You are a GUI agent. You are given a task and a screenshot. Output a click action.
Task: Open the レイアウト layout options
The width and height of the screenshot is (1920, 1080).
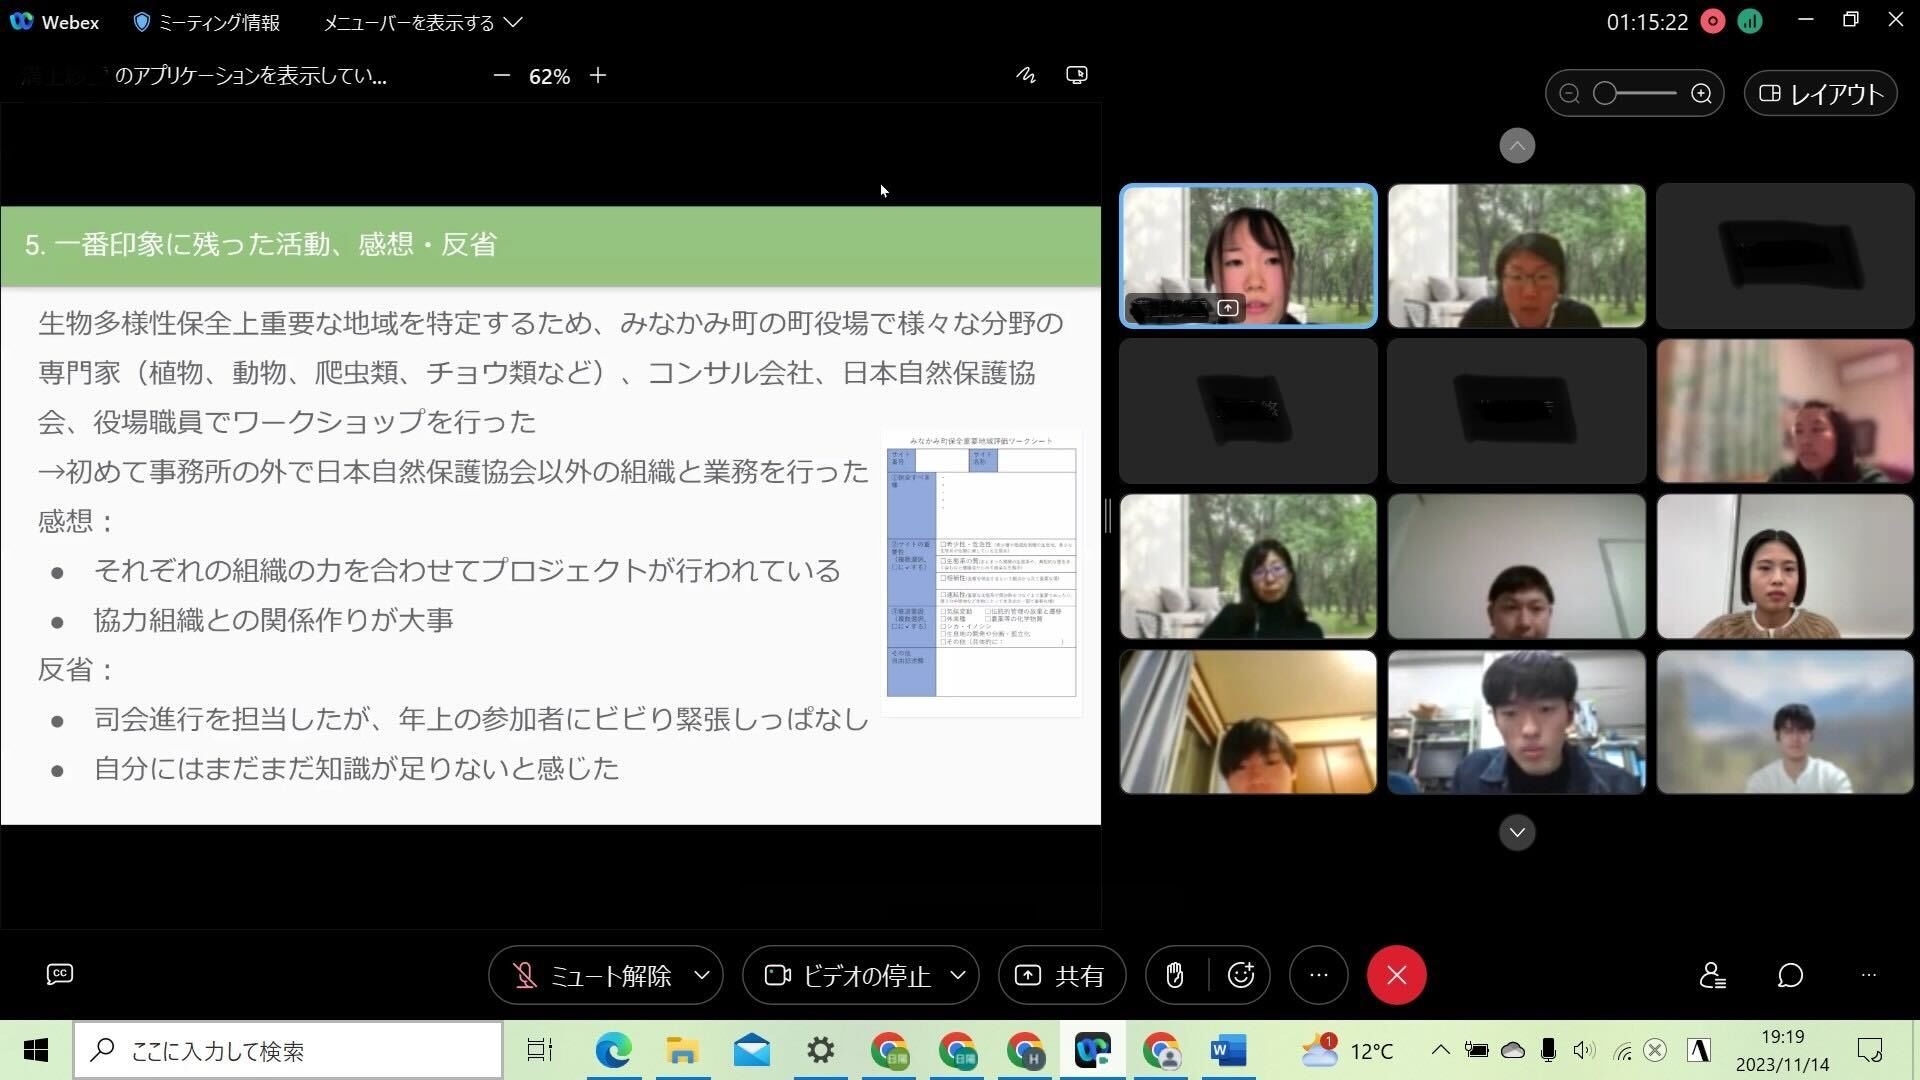coord(1820,94)
